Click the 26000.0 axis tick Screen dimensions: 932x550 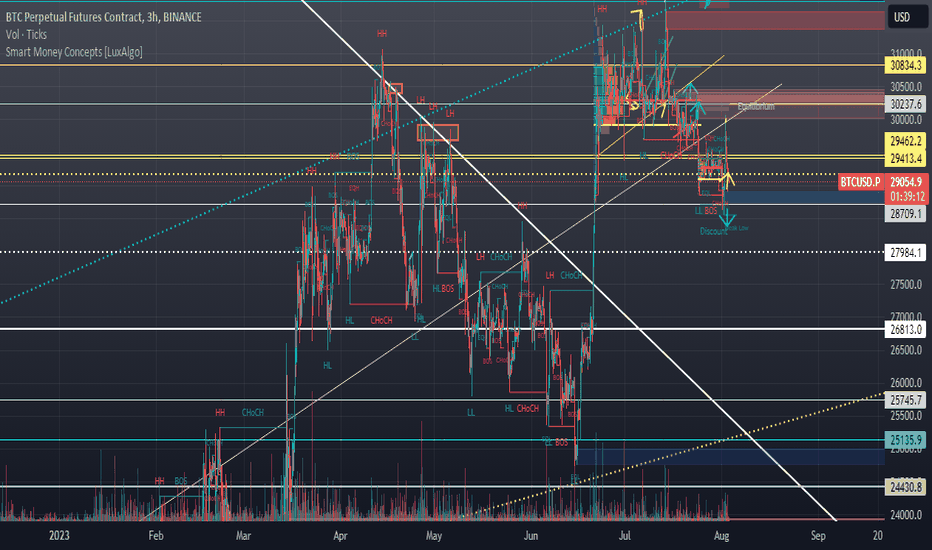click(906, 383)
